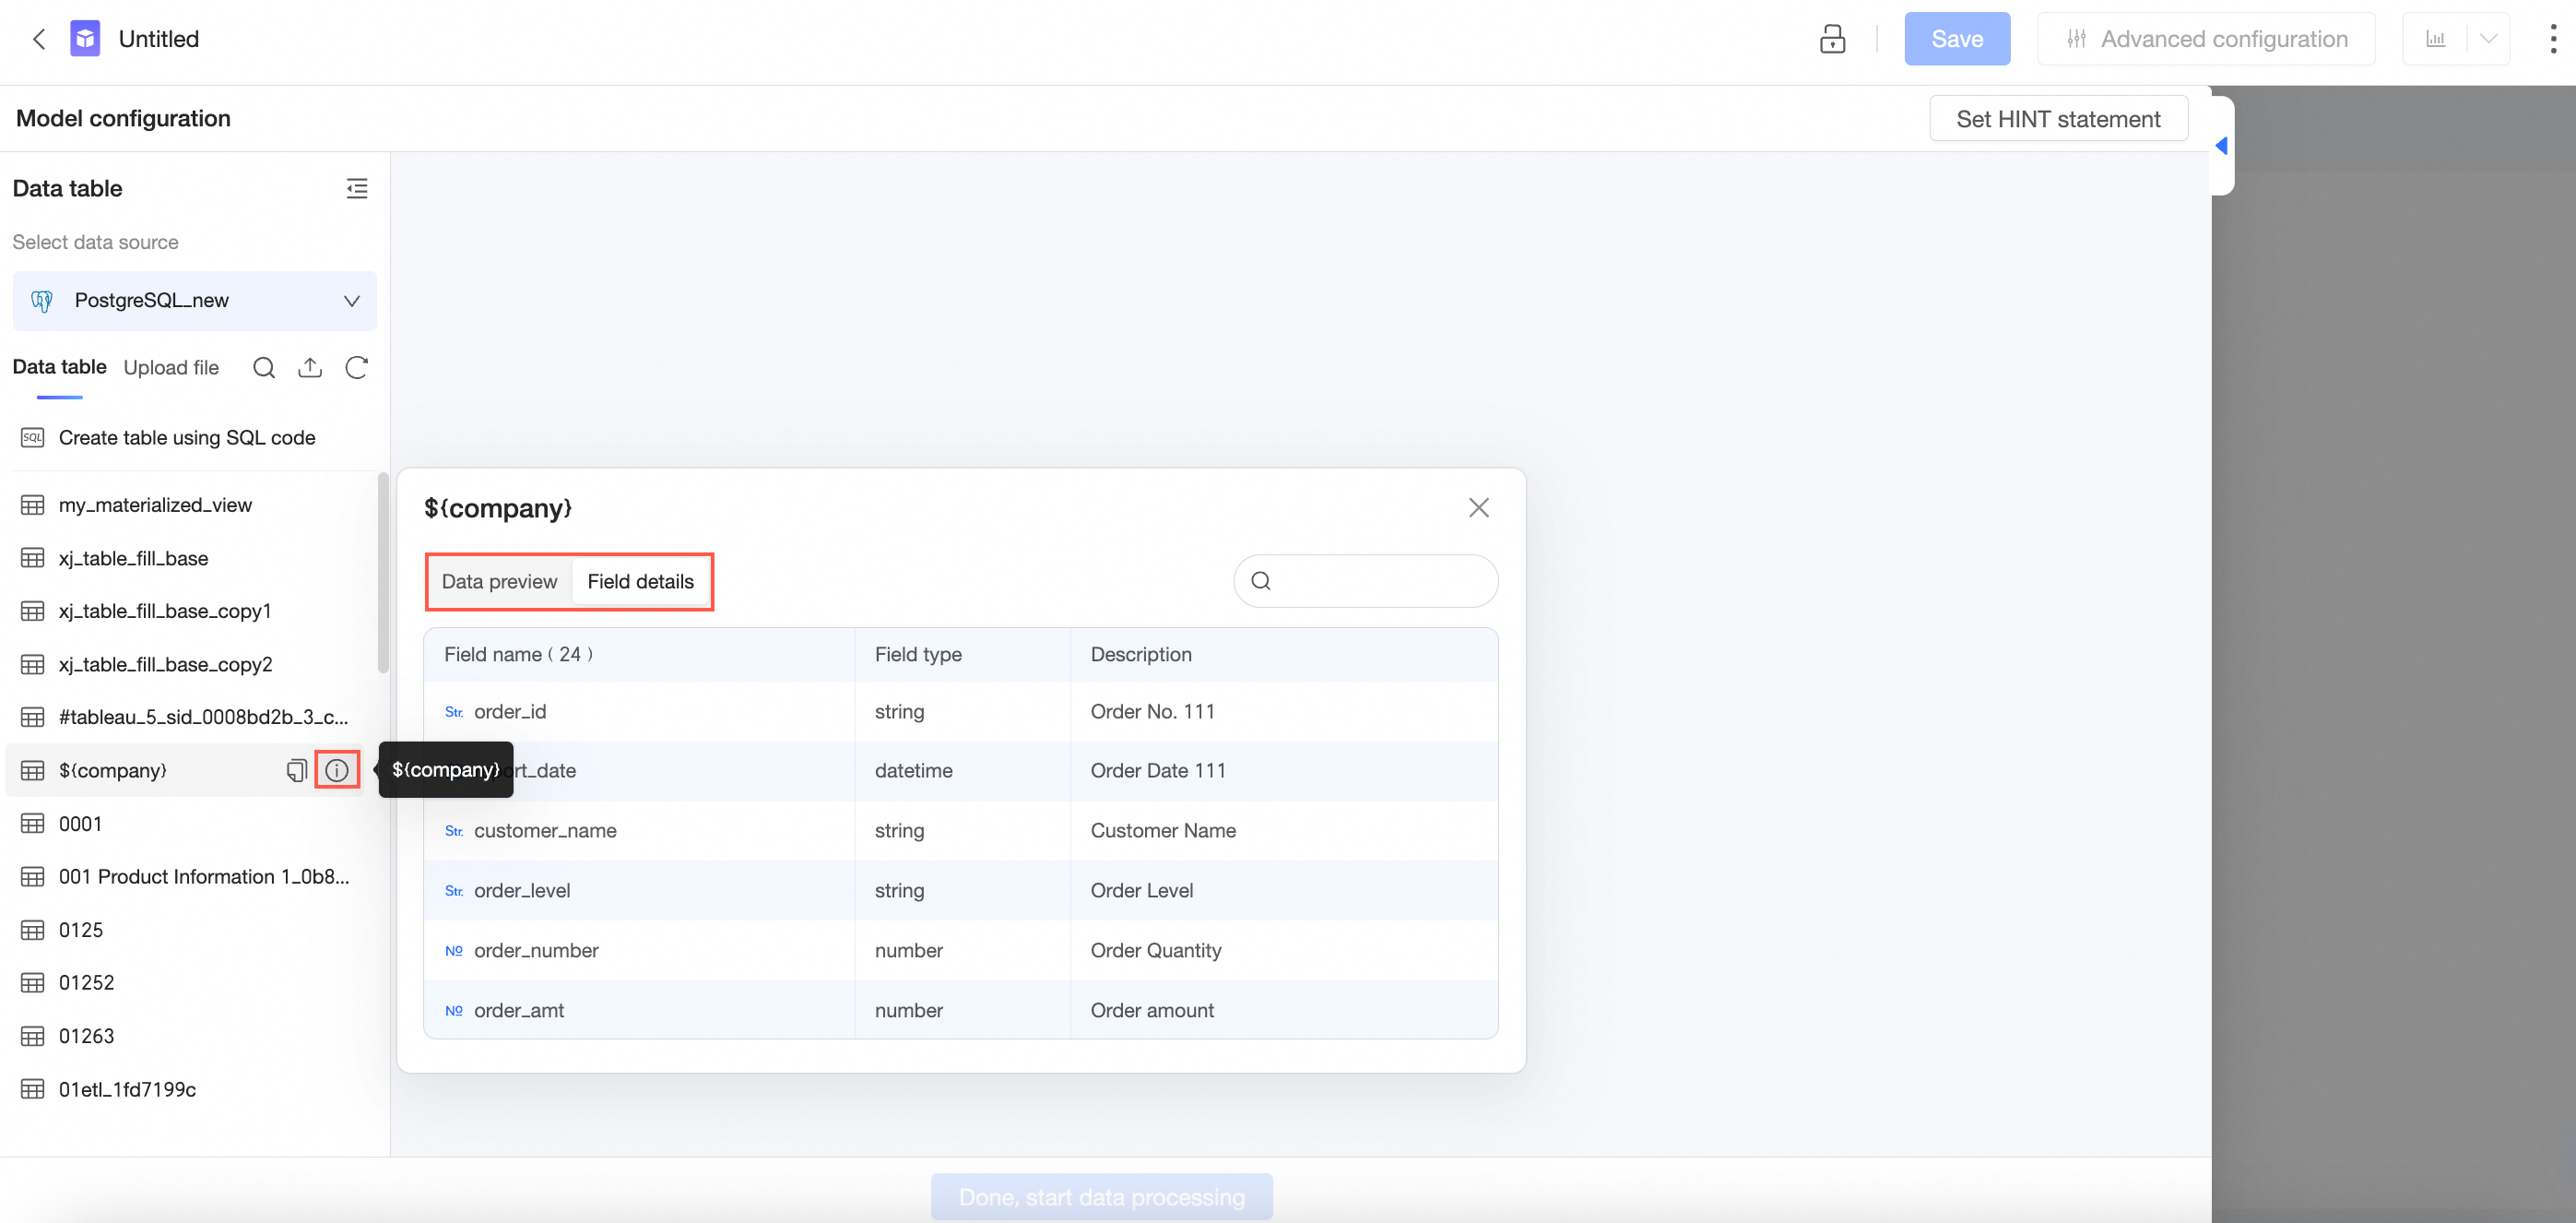Click the field search input box
The width and height of the screenshot is (2576, 1223).
1380,581
